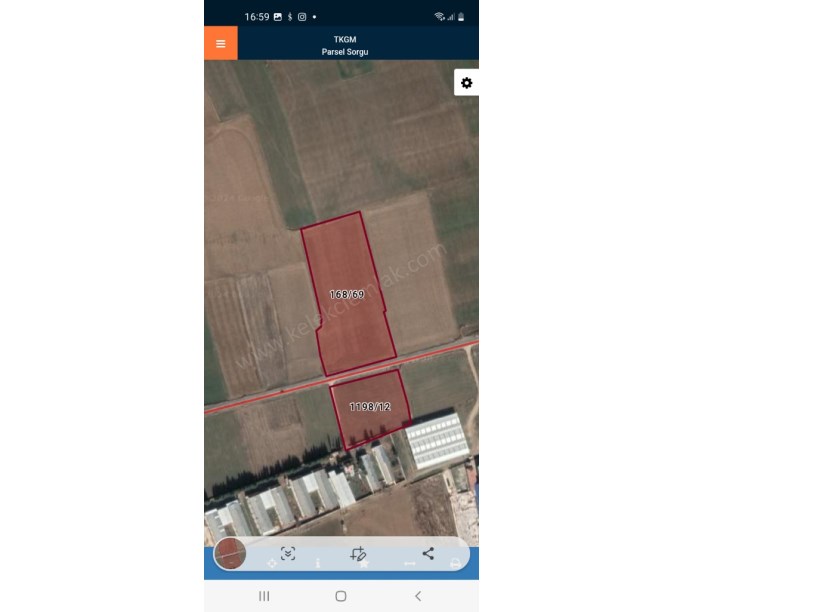Viewport: 816px width, 612px height.
Task: Open the round screenshot preview thumbnail
Action: click(230, 554)
